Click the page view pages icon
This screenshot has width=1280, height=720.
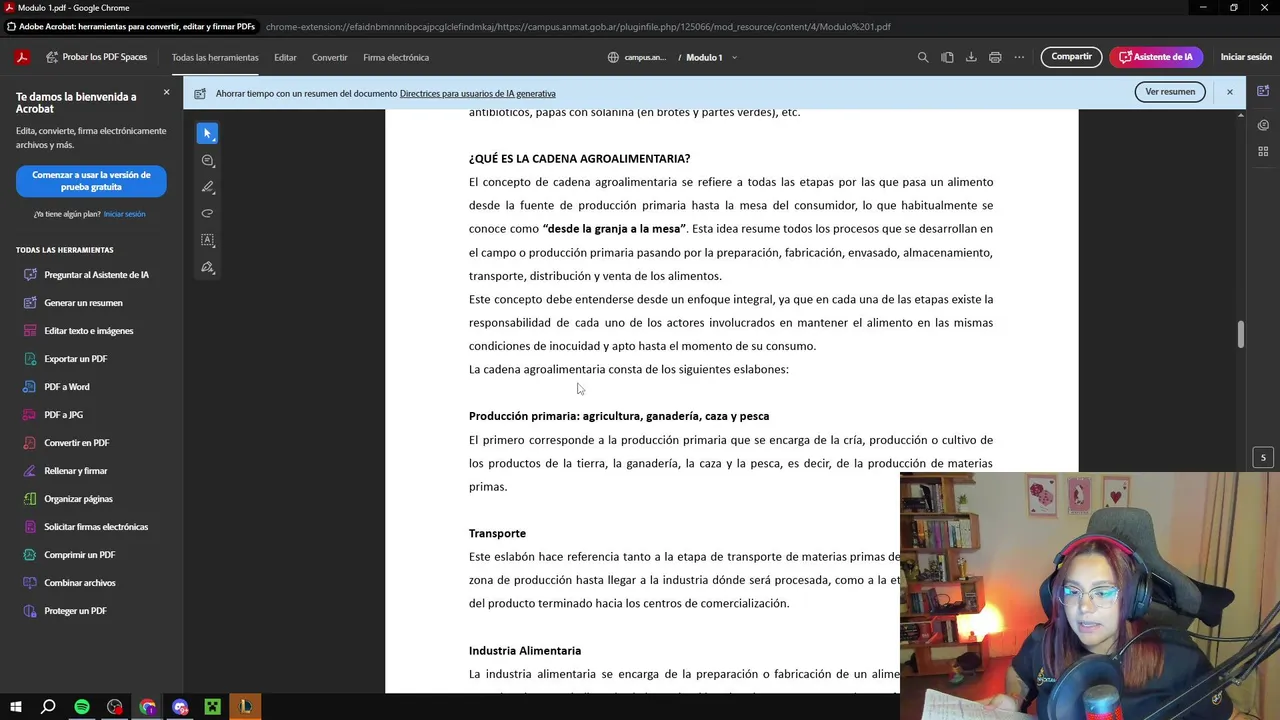[x=947, y=57]
